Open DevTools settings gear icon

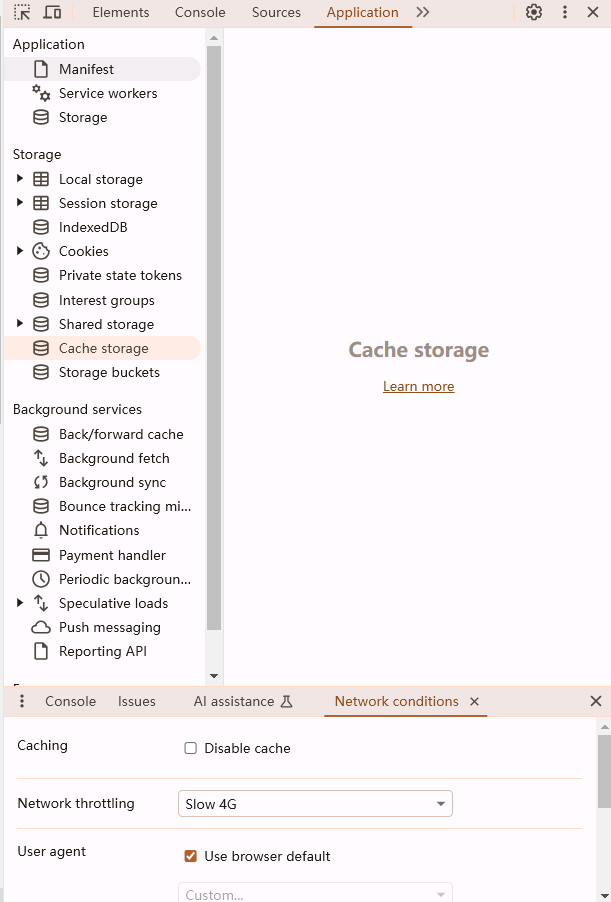click(x=534, y=12)
